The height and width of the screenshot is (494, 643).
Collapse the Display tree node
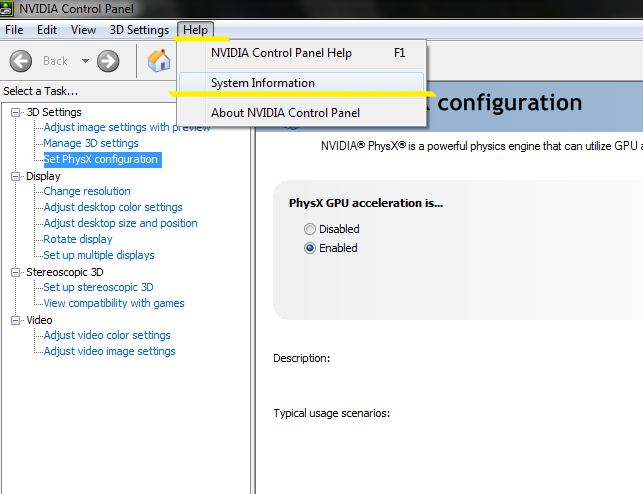pyautogui.click(x=15, y=176)
